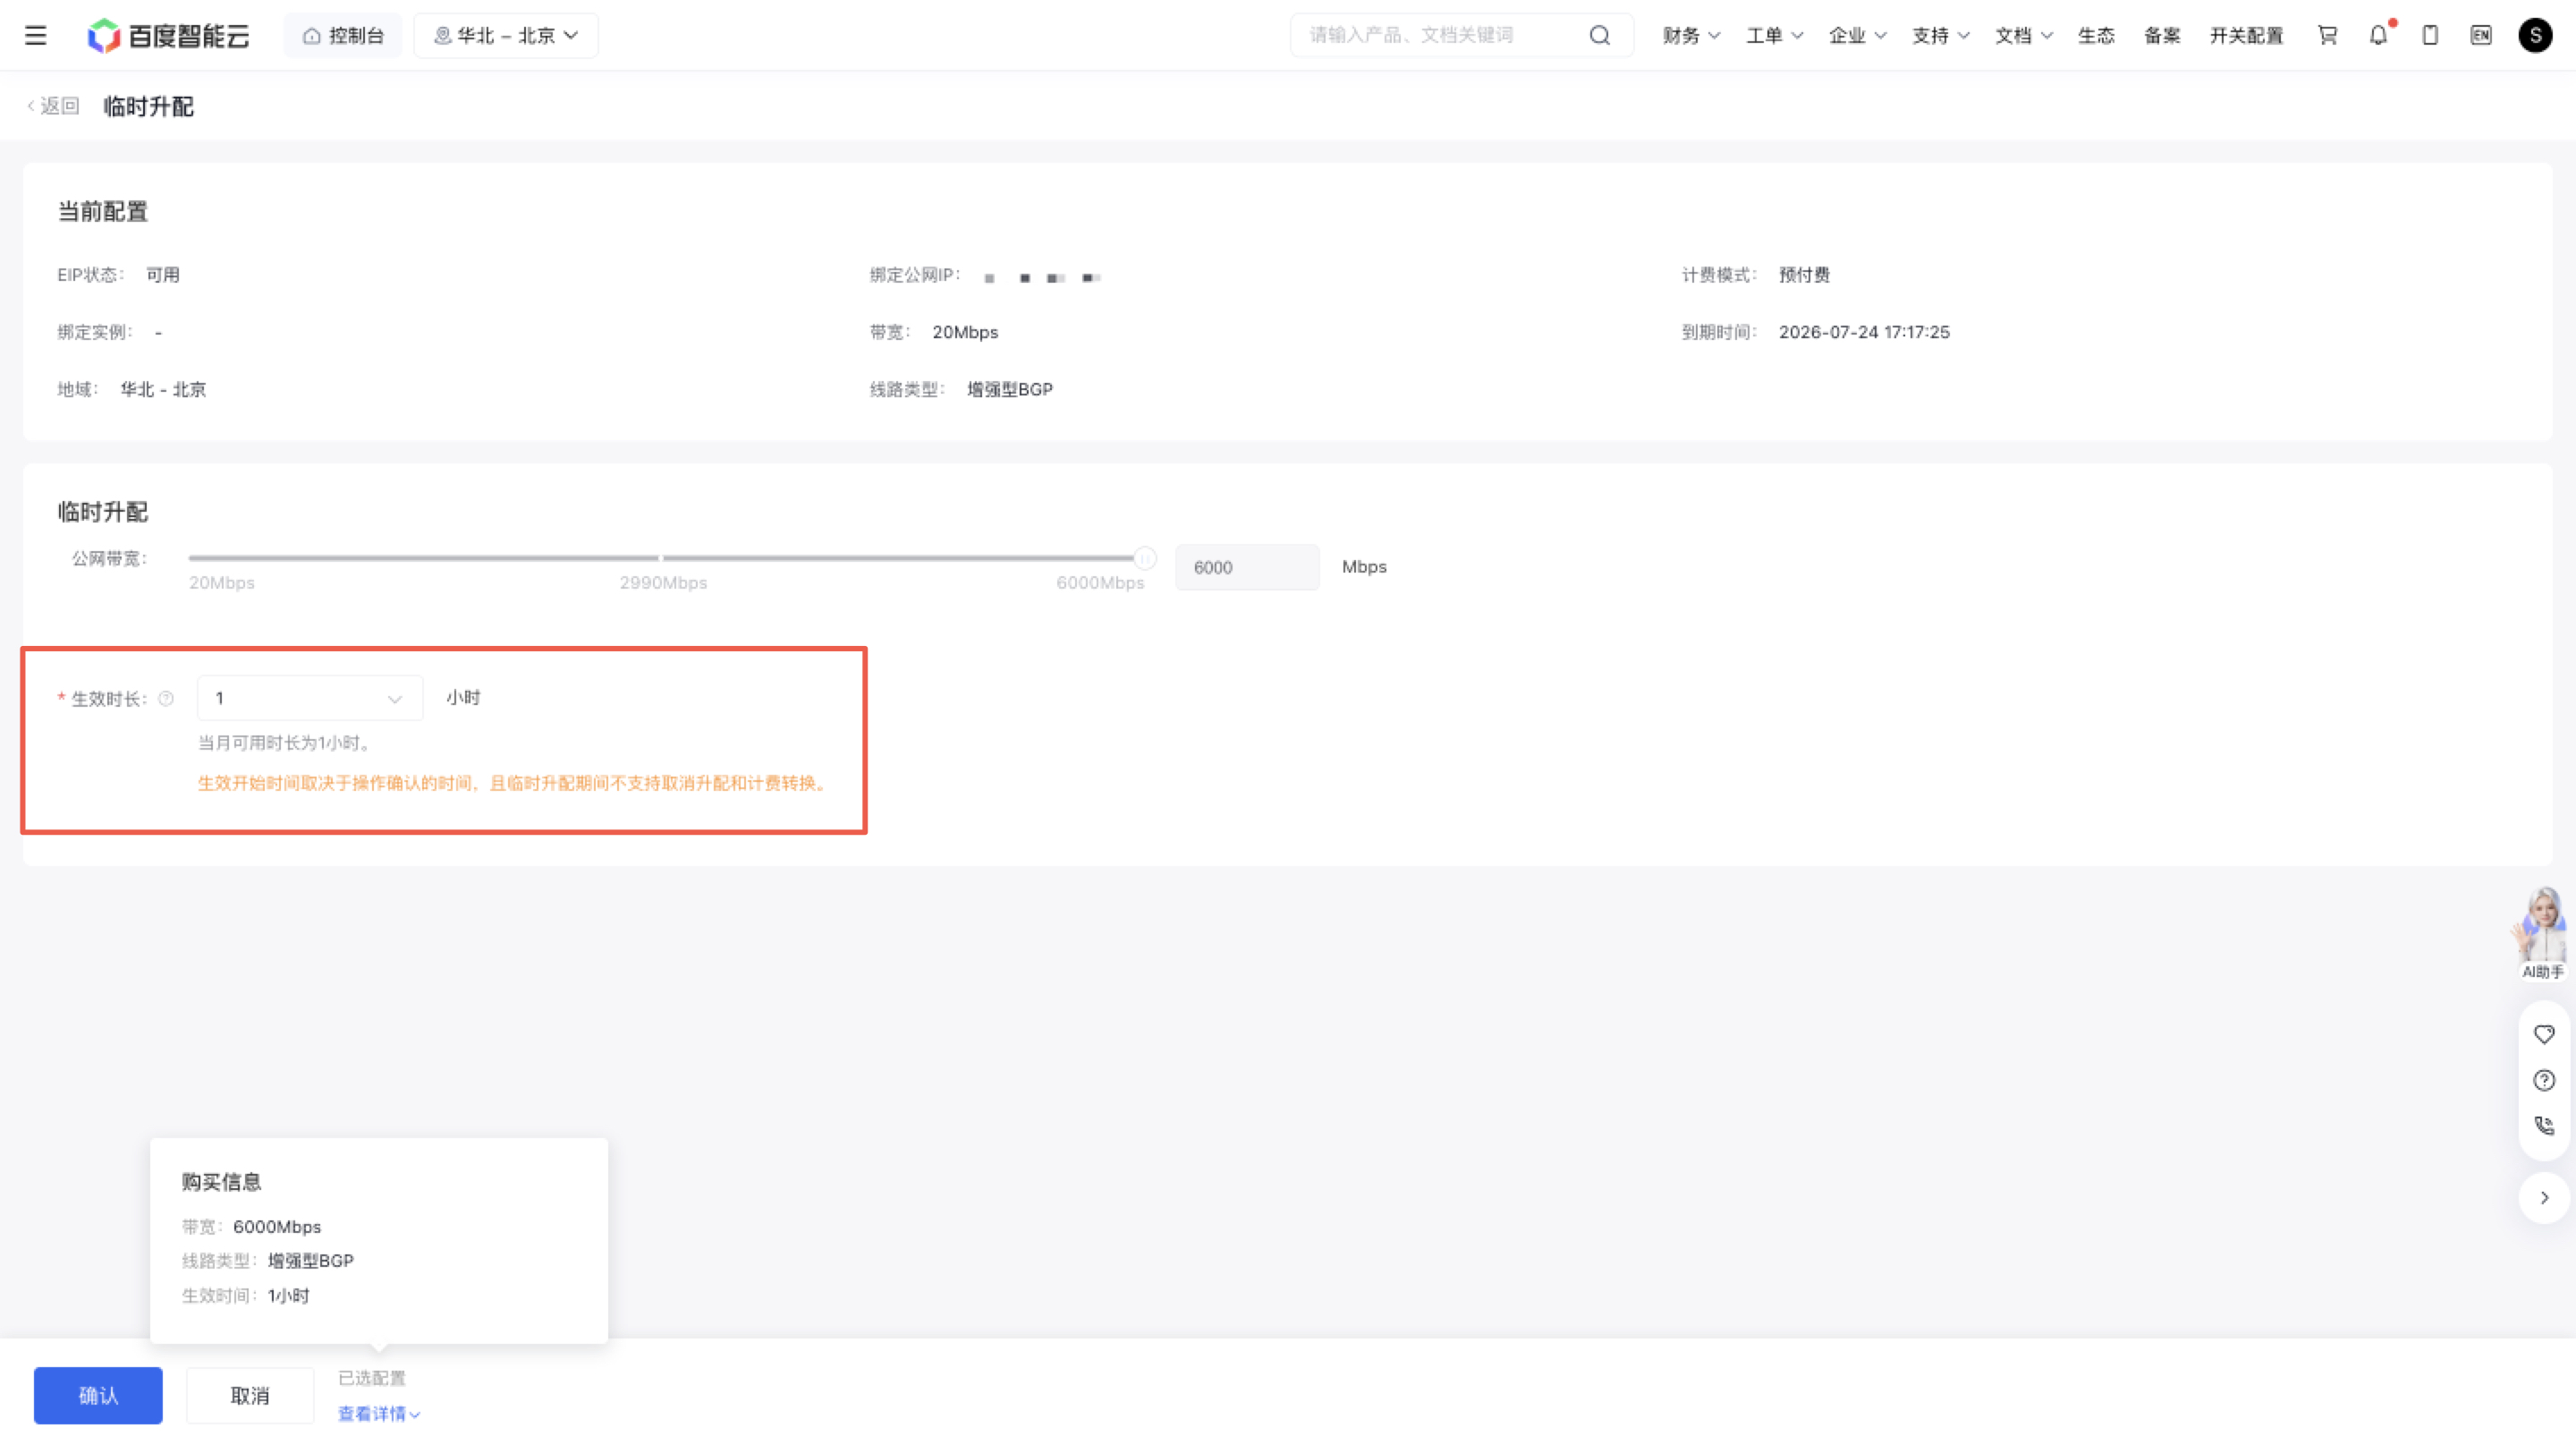The height and width of the screenshot is (1453, 2576).
Task: Click the 返回 back link
Action: coord(53,106)
